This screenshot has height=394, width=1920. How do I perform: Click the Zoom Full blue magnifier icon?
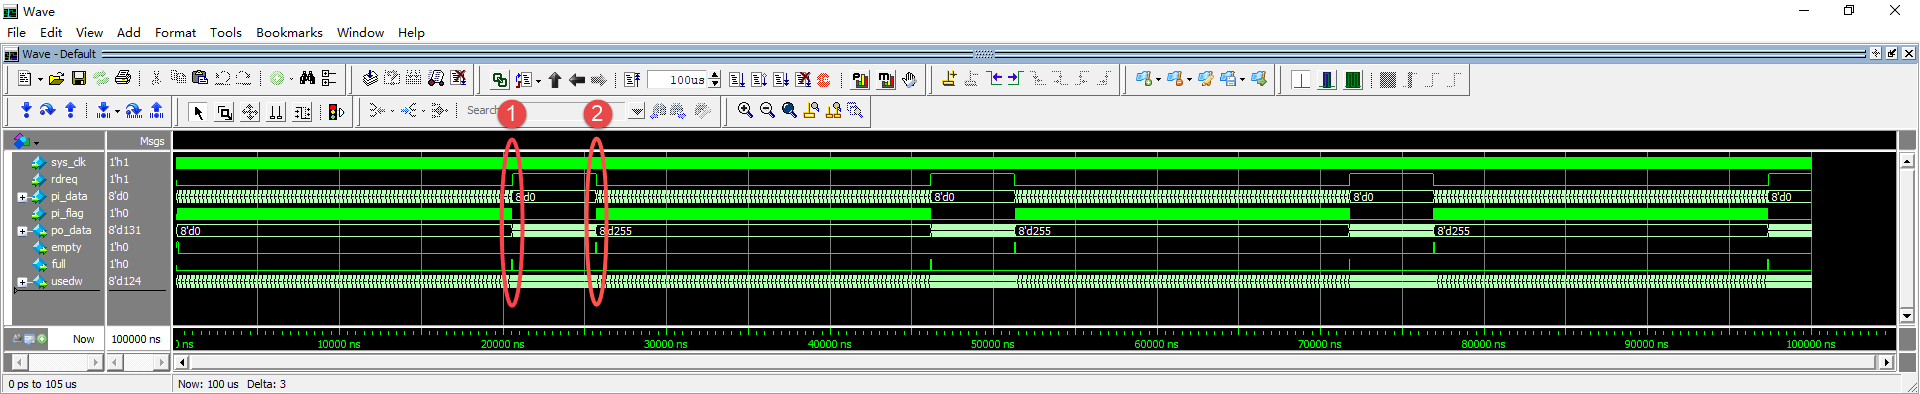coord(789,110)
